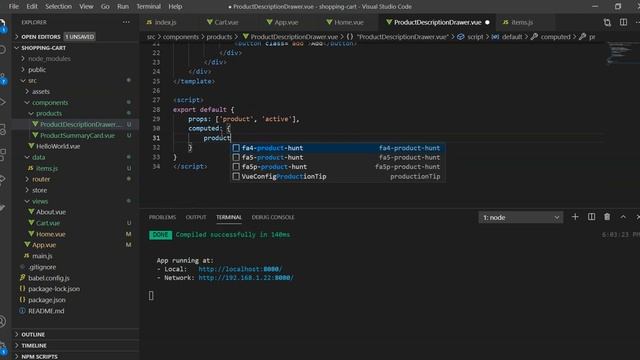Screen dimensions: 640x360
Task: Switch to the Output panel tab
Action: (196, 217)
